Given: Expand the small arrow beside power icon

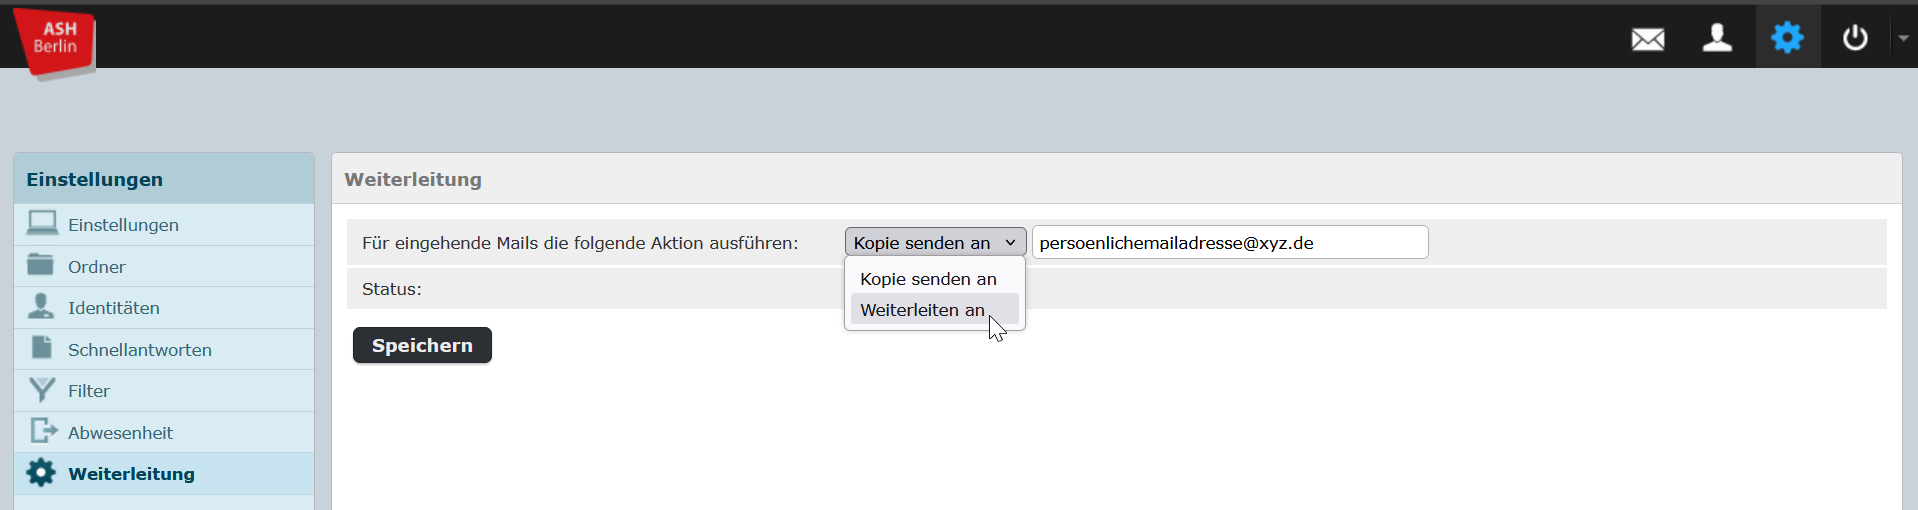Looking at the screenshot, I should pyautogui.click(x=1903, y=38).
